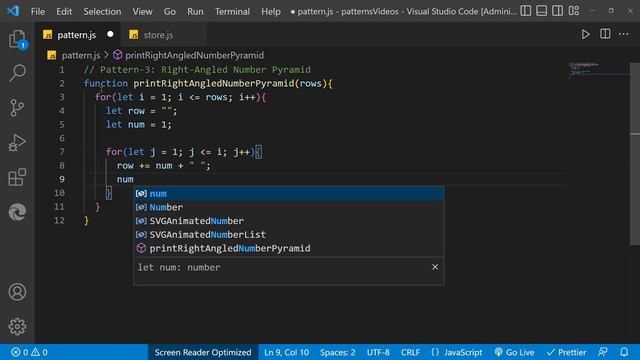Choose the 'Number' suggestion

click(x=288, y=207)
